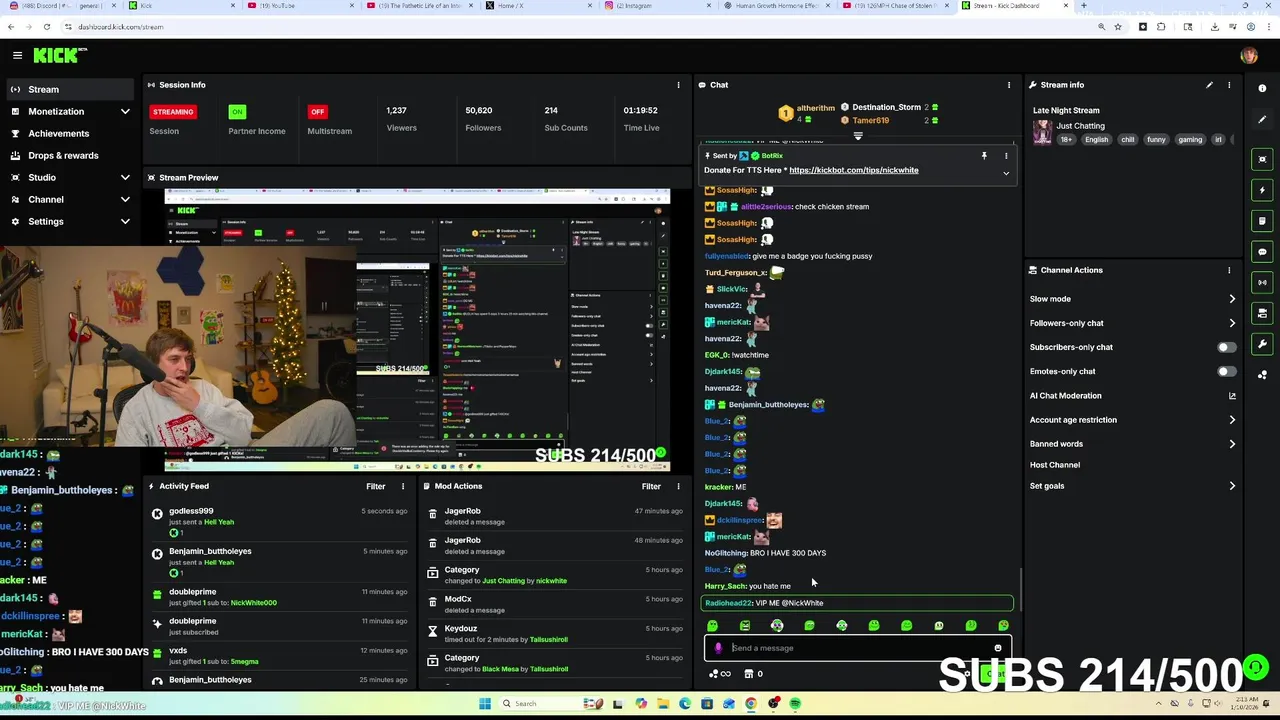The image size is (1280, 720).
Task: Open Mod Actions options menu
Action: tap(678, 486)
